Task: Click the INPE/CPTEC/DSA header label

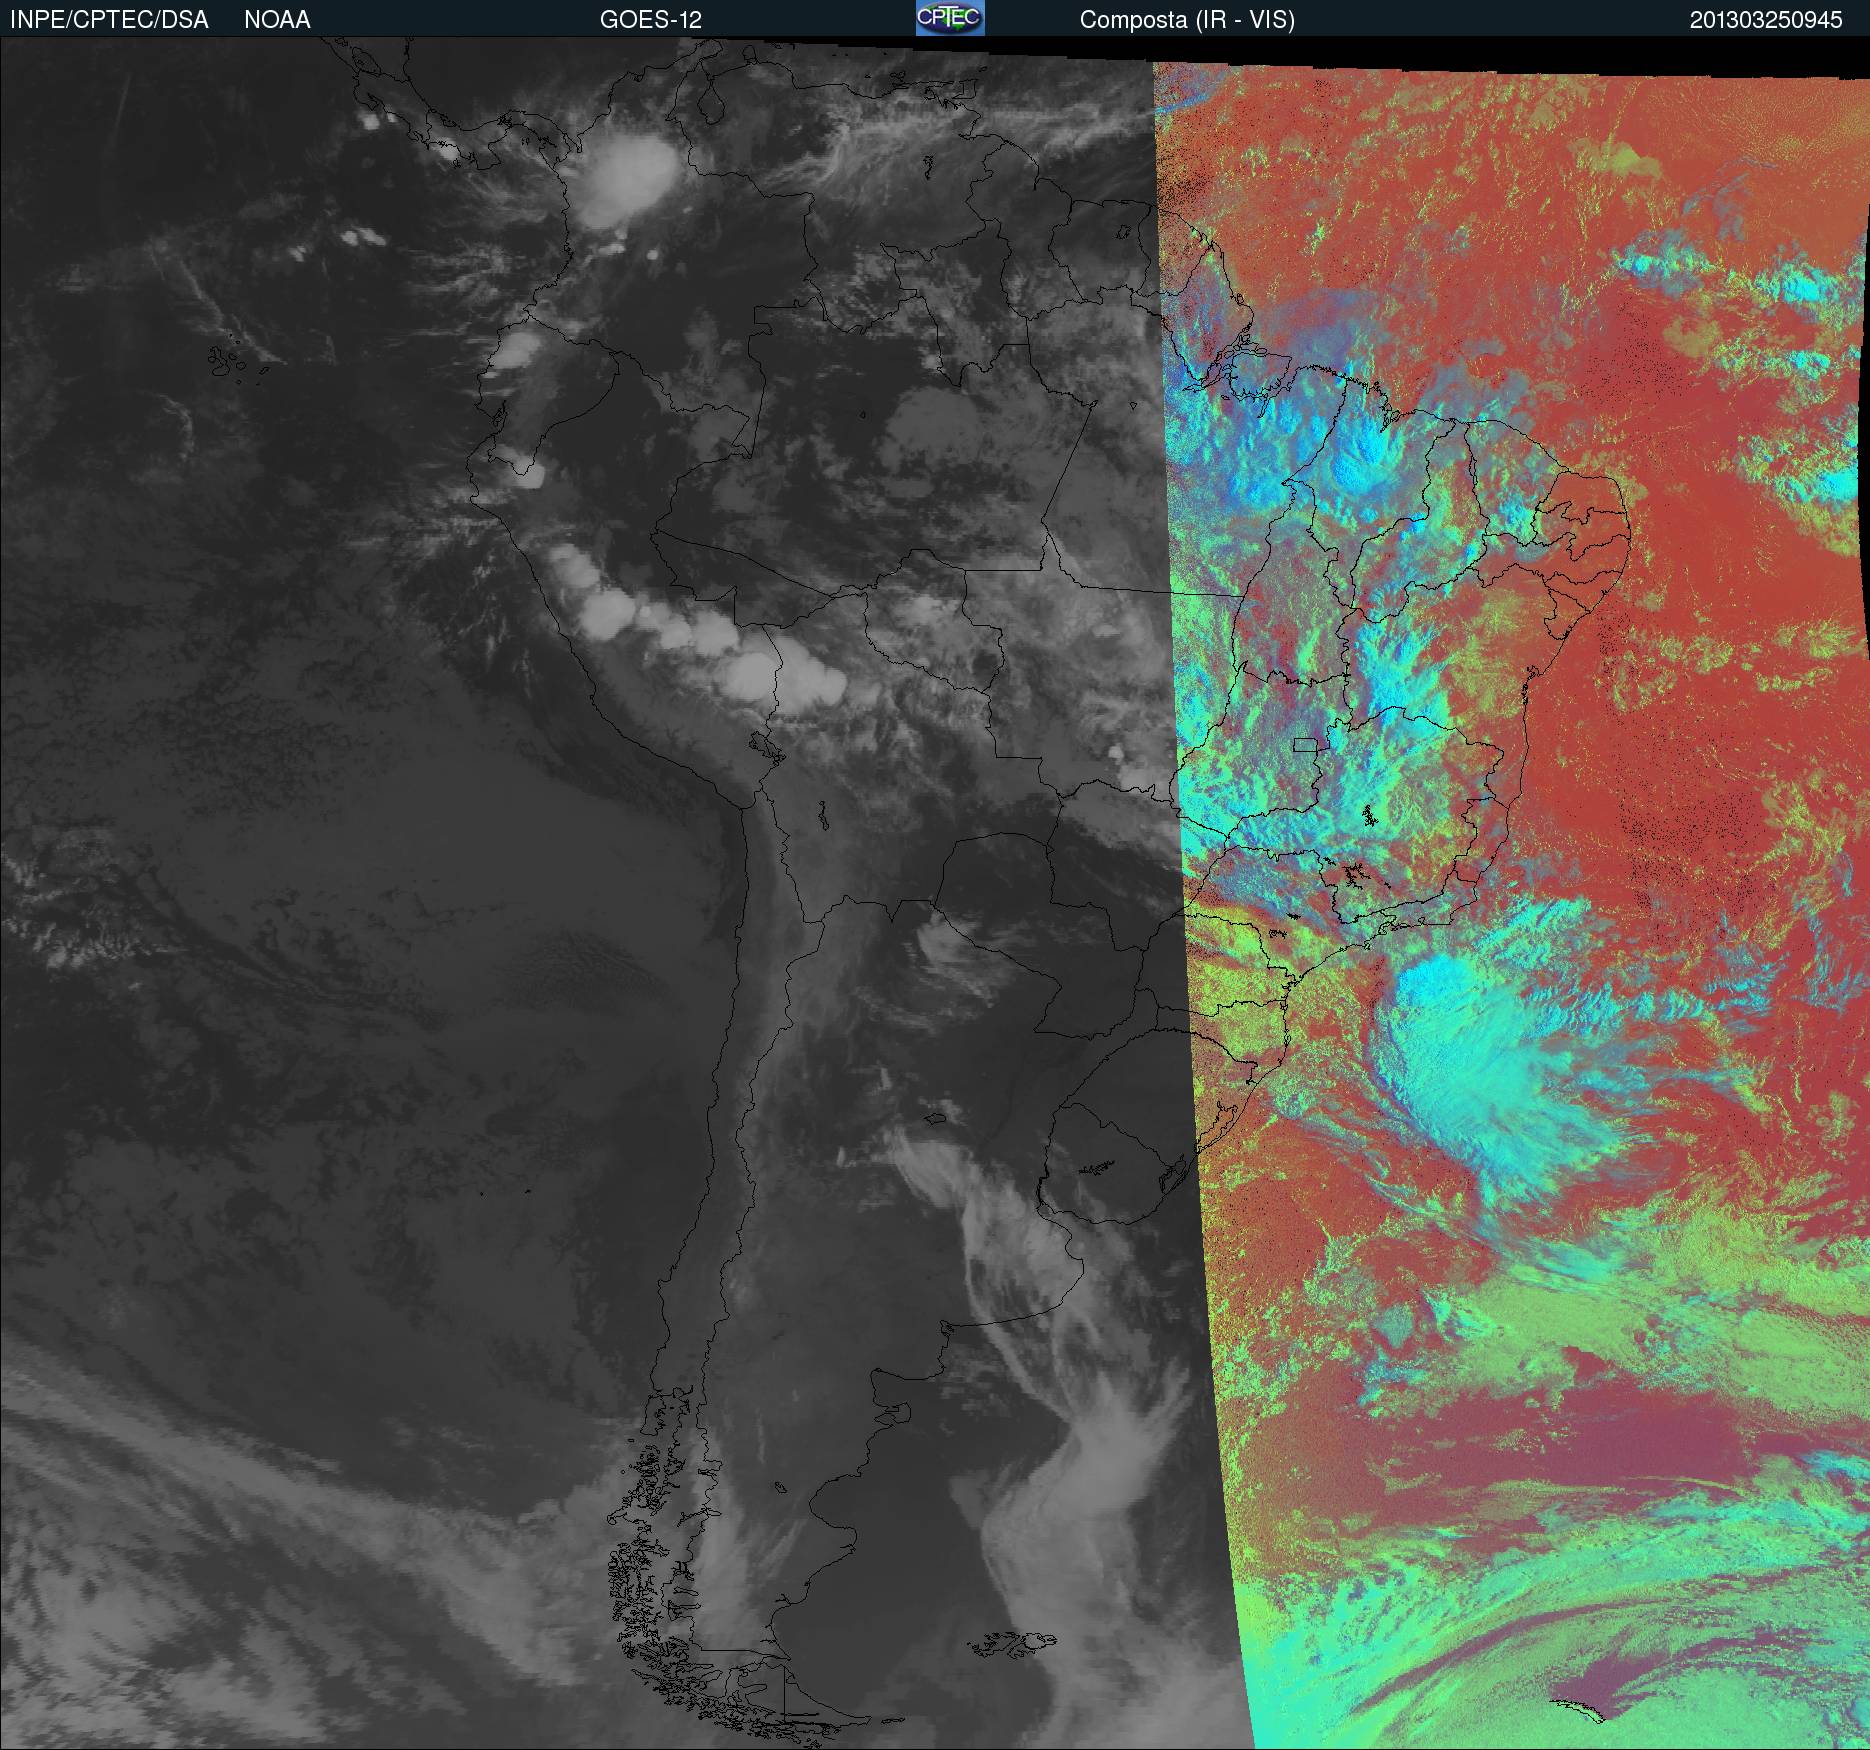Action: point(109,20)
